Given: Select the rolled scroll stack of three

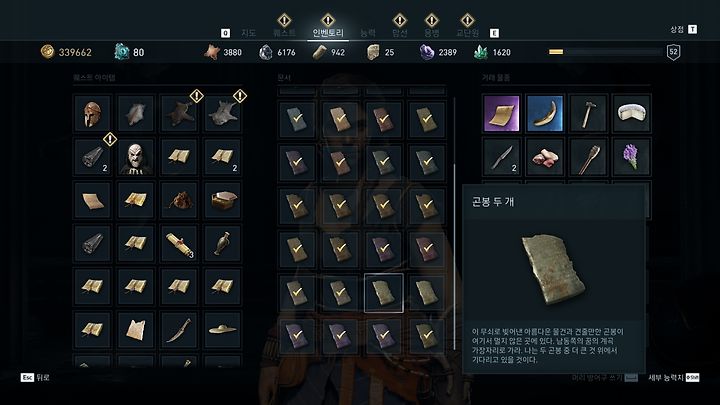Looking at the screenshot, I should [x=179, y=243].
